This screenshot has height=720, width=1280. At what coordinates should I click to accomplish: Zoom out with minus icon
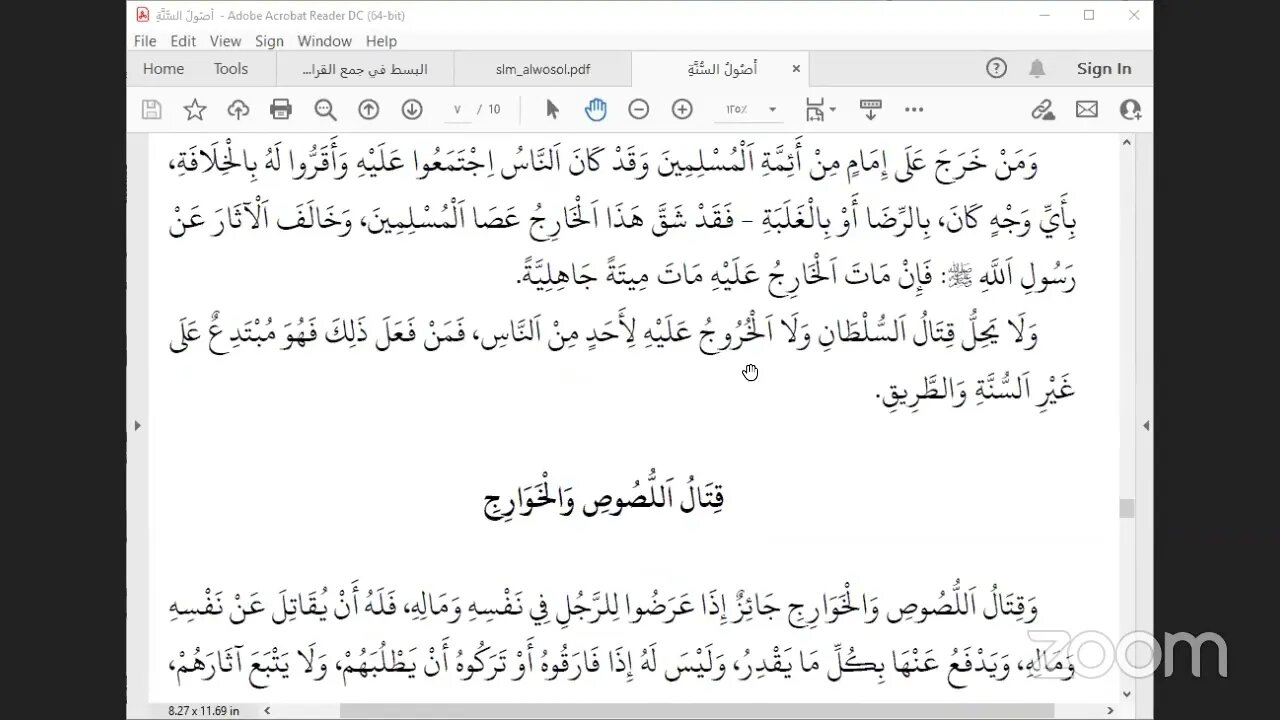pos(639,110)
